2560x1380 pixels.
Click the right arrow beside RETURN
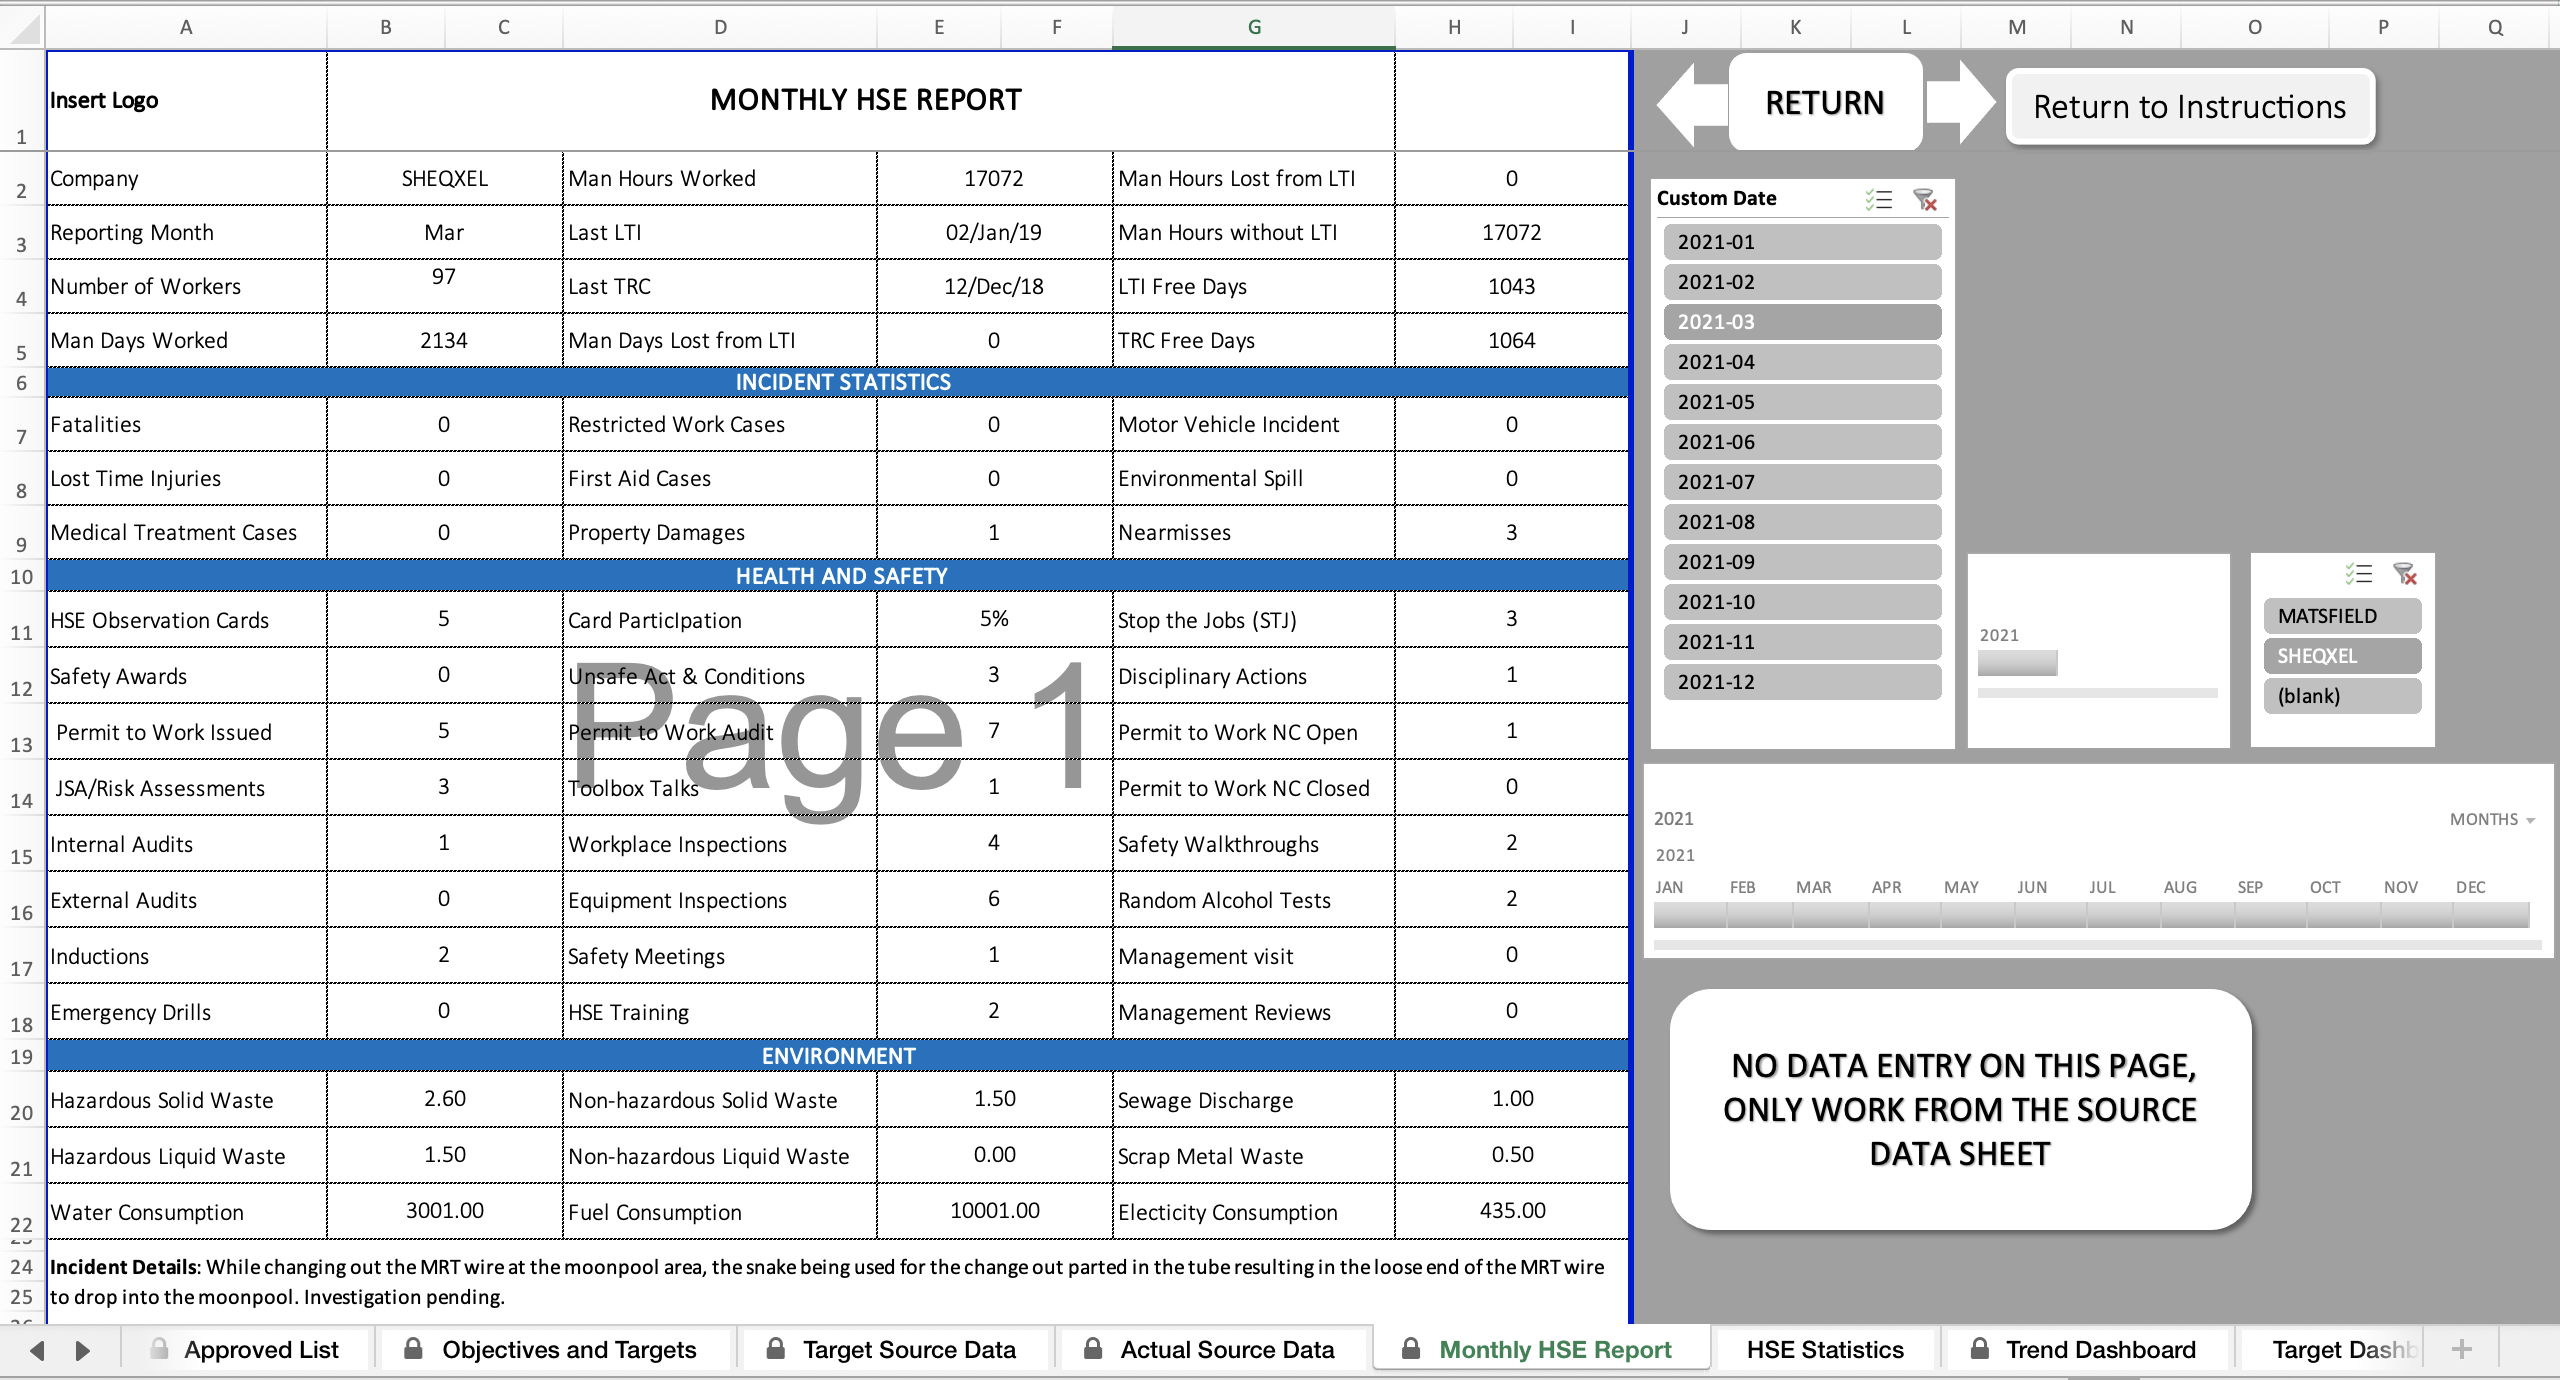click(x=1961, y=104)
